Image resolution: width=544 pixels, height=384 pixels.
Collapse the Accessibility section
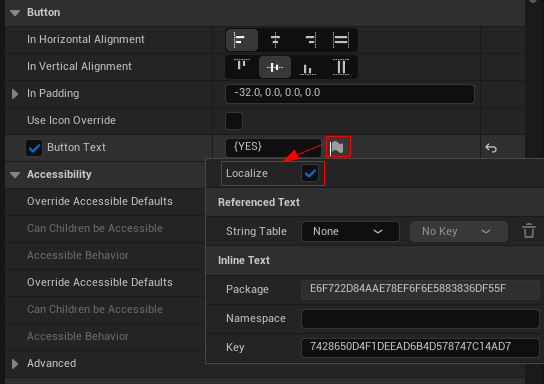tap(15, 174)
